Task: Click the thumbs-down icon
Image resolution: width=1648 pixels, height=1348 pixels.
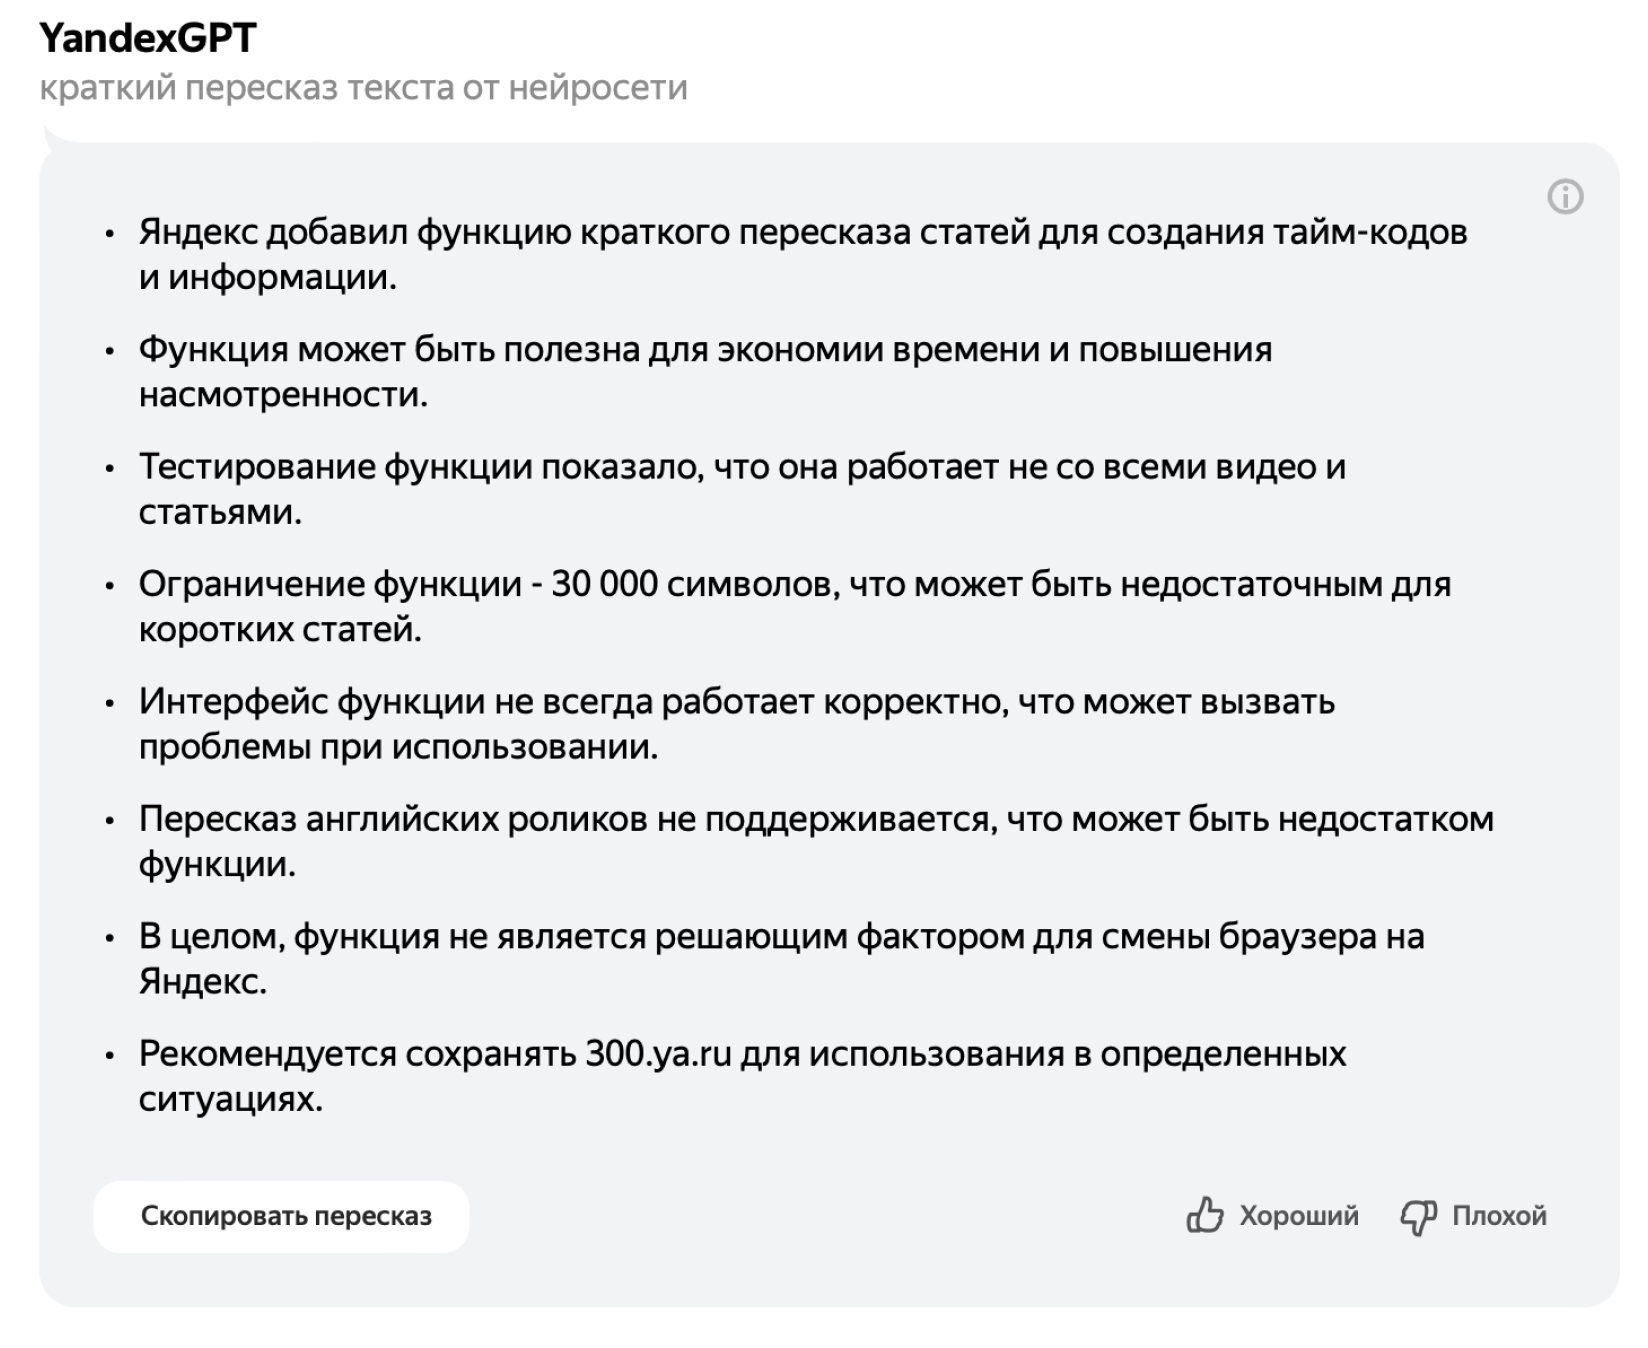Action: tap(1418, 1217)
